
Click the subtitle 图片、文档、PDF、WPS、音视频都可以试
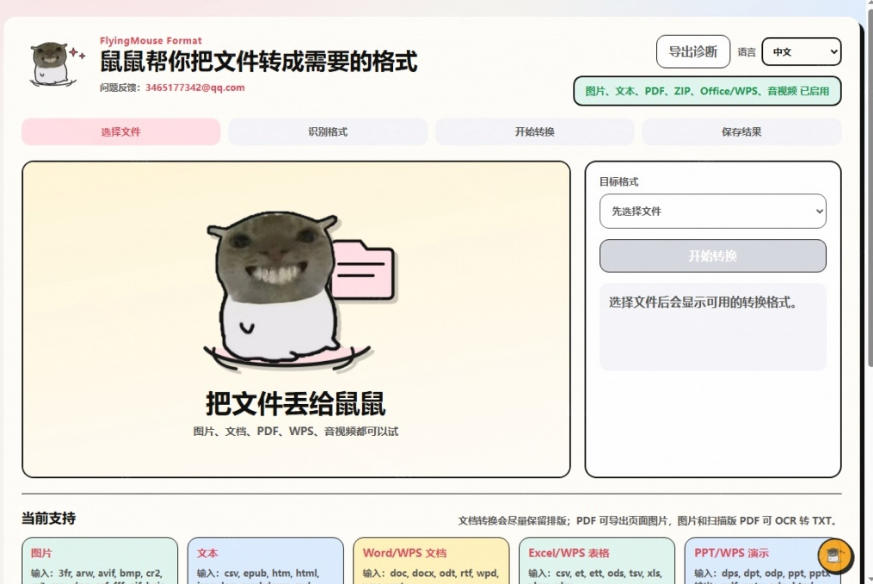coord(296,431)
